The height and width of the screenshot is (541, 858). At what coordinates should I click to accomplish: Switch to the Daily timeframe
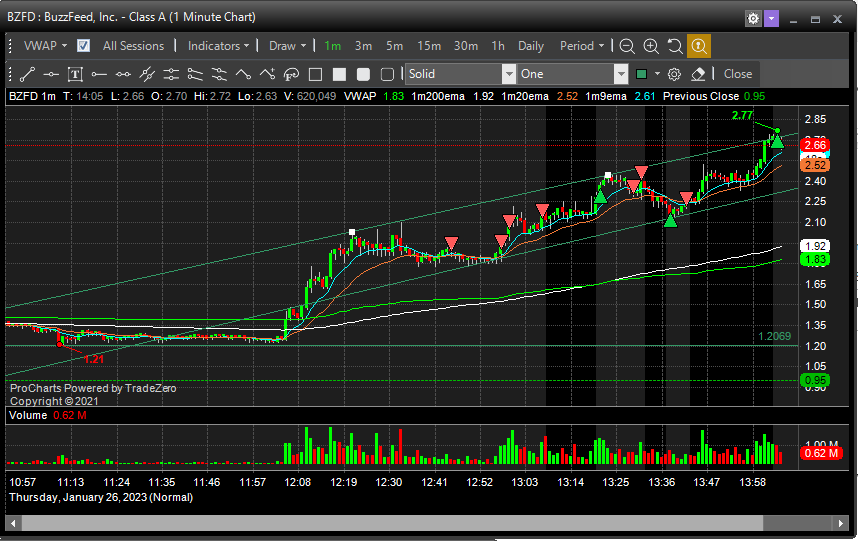click(531, 46)
